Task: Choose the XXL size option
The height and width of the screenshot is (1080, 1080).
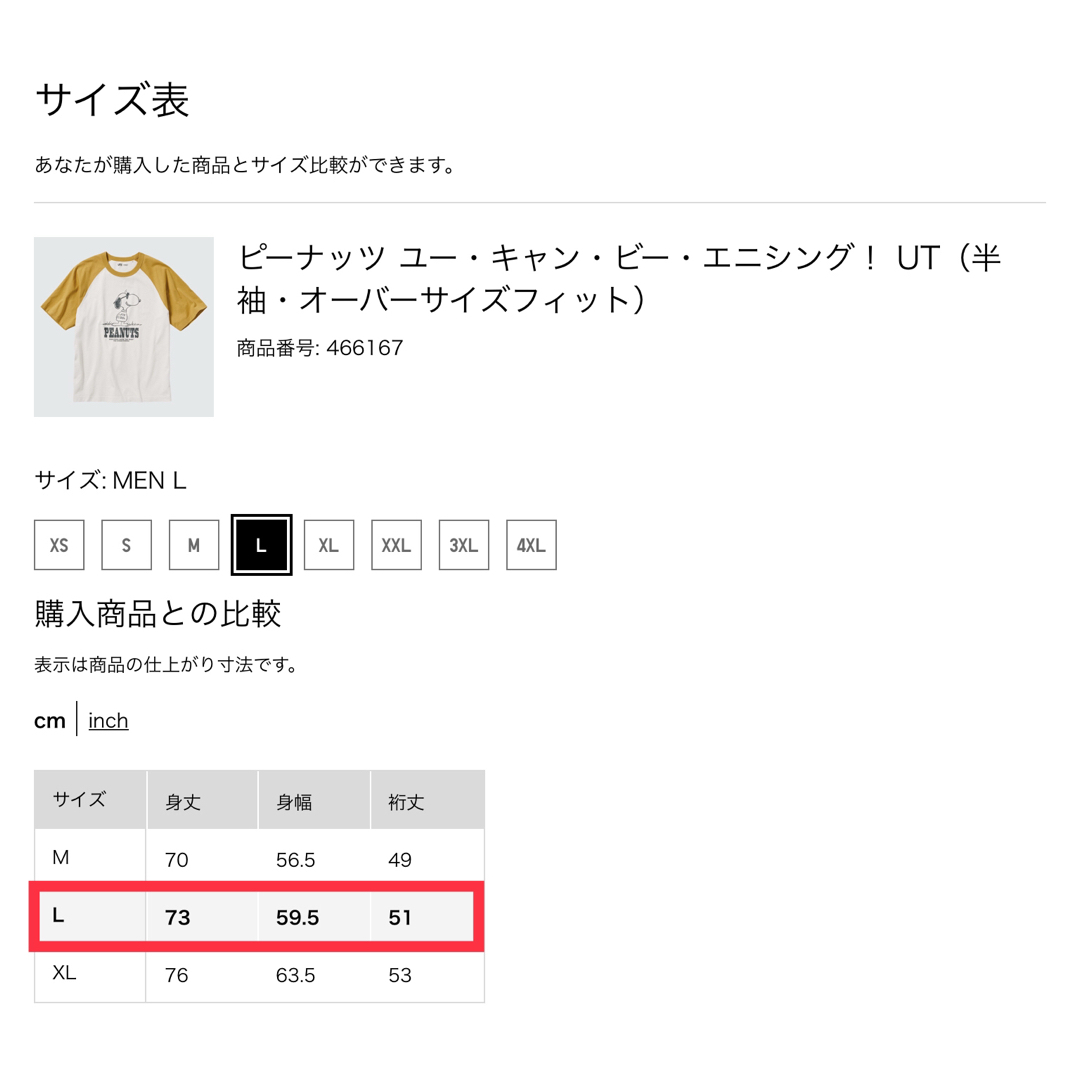Action: [397, 545]
